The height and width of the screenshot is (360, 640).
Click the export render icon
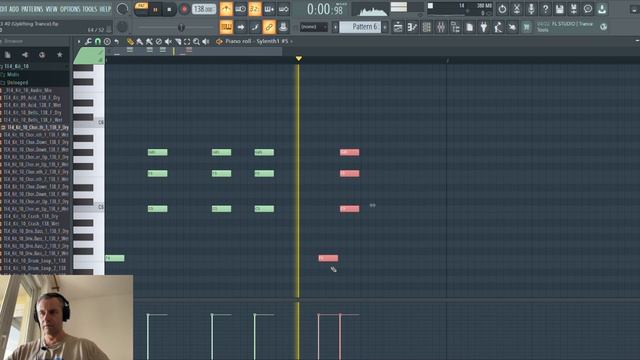click(x=573, y=9)
